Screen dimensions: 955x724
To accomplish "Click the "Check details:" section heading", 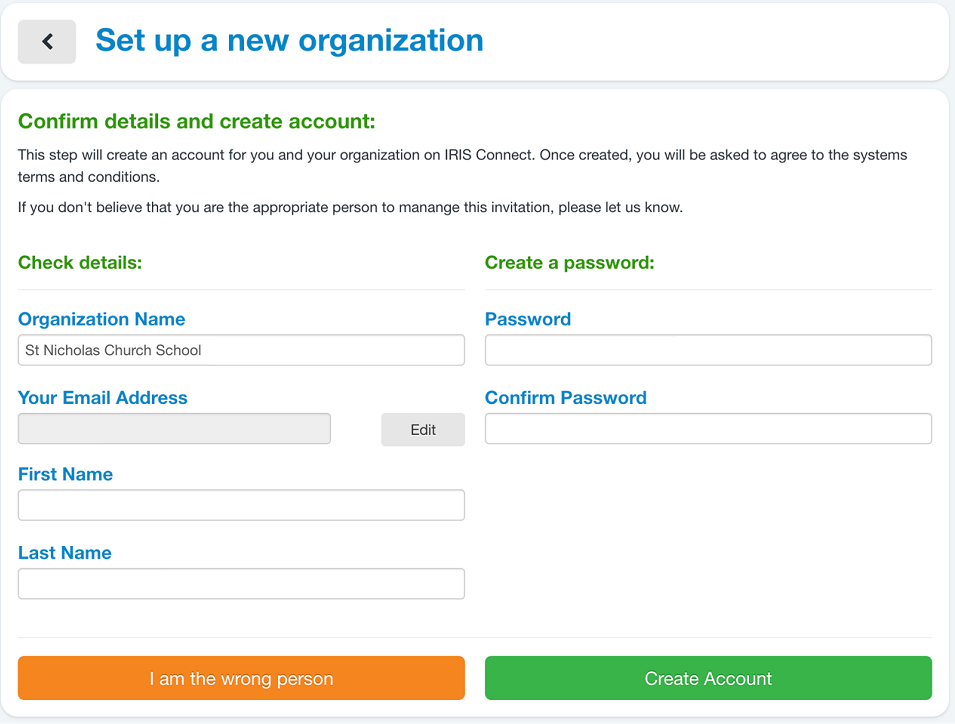I will click(x=80, y=262).
